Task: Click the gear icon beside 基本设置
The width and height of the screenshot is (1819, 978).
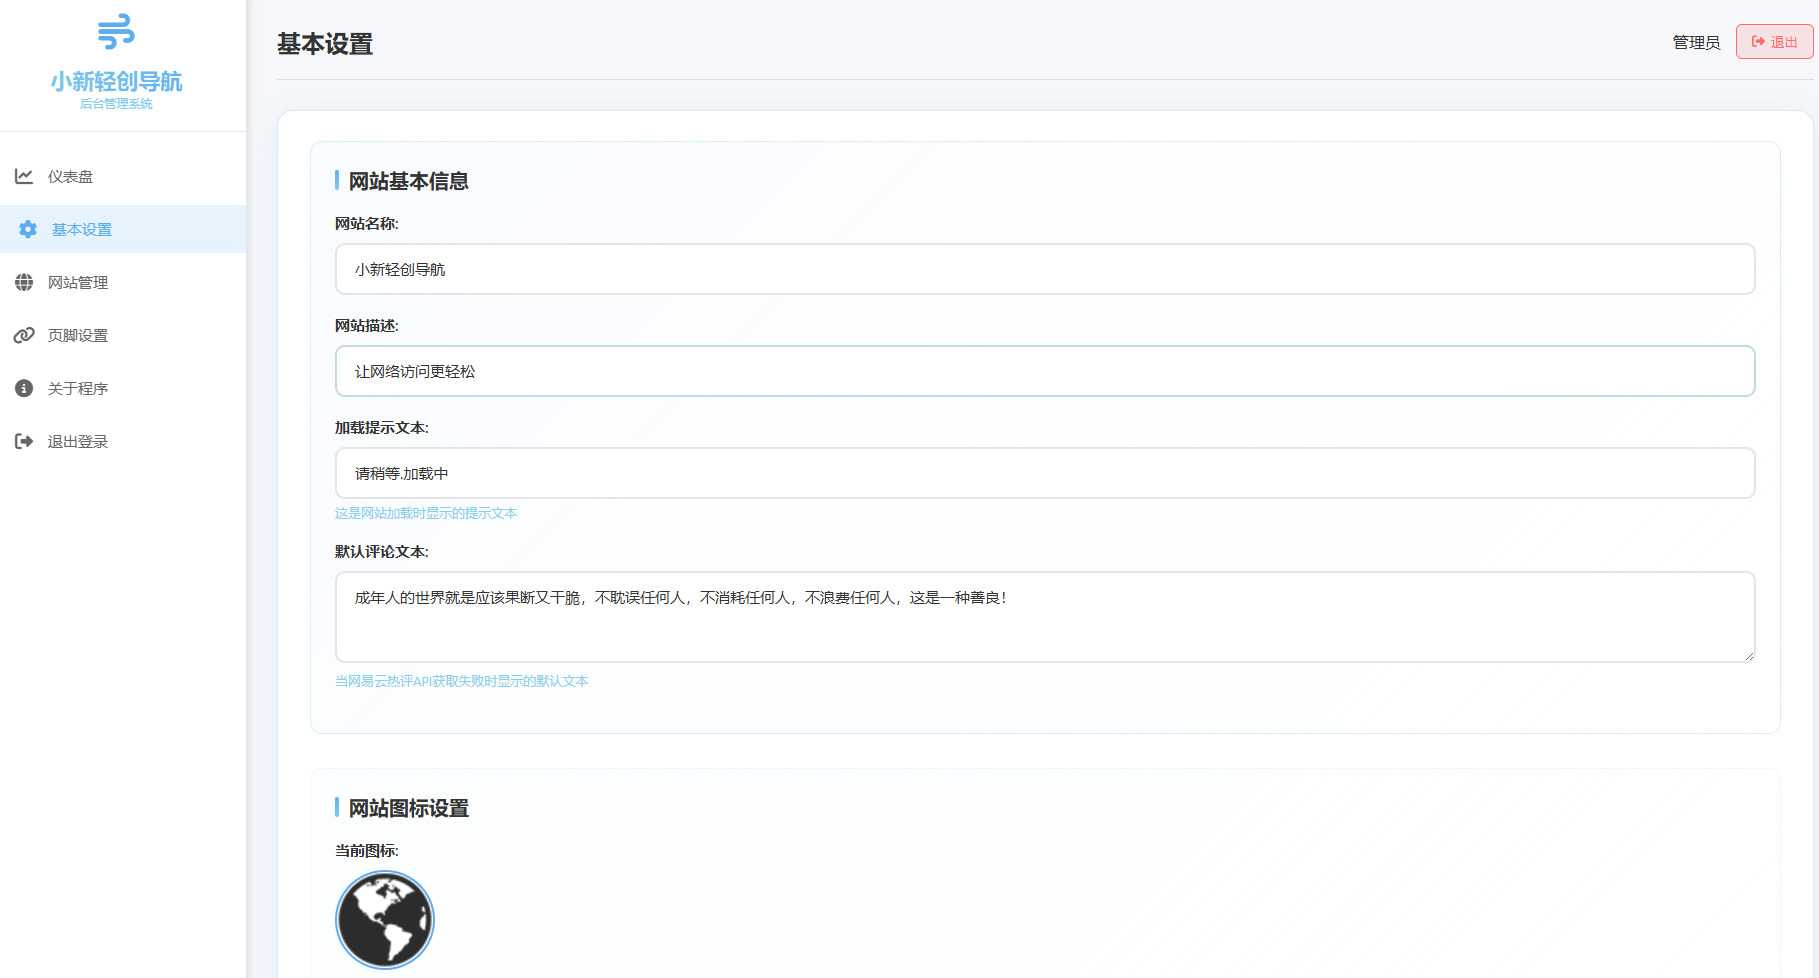Action: point(28,229)
